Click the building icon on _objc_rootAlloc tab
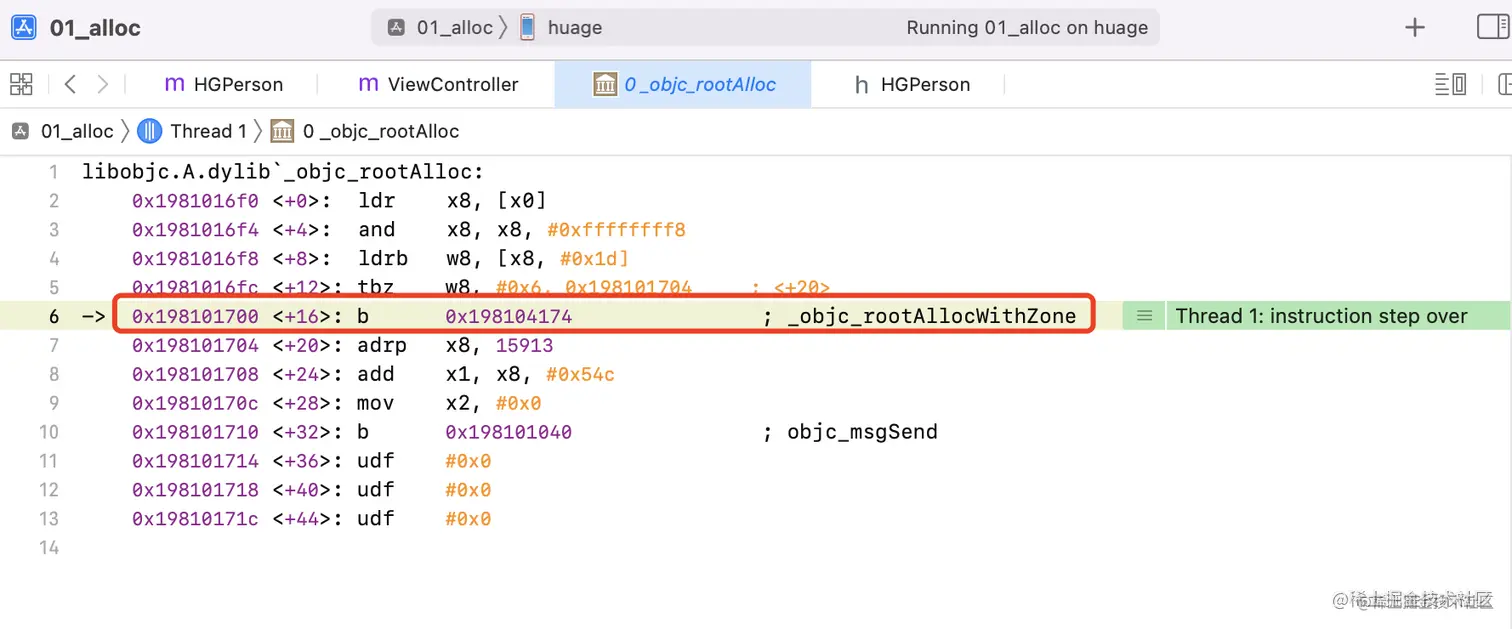 (605, 84)
